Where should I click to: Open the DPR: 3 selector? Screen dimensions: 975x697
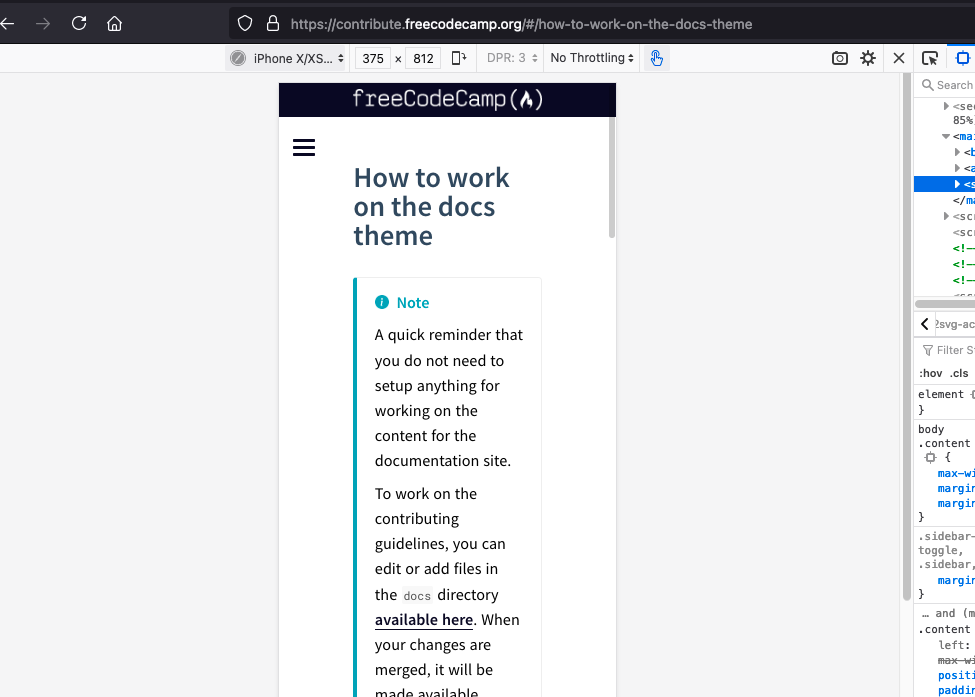pyautogui.click(x=512, y=58)
